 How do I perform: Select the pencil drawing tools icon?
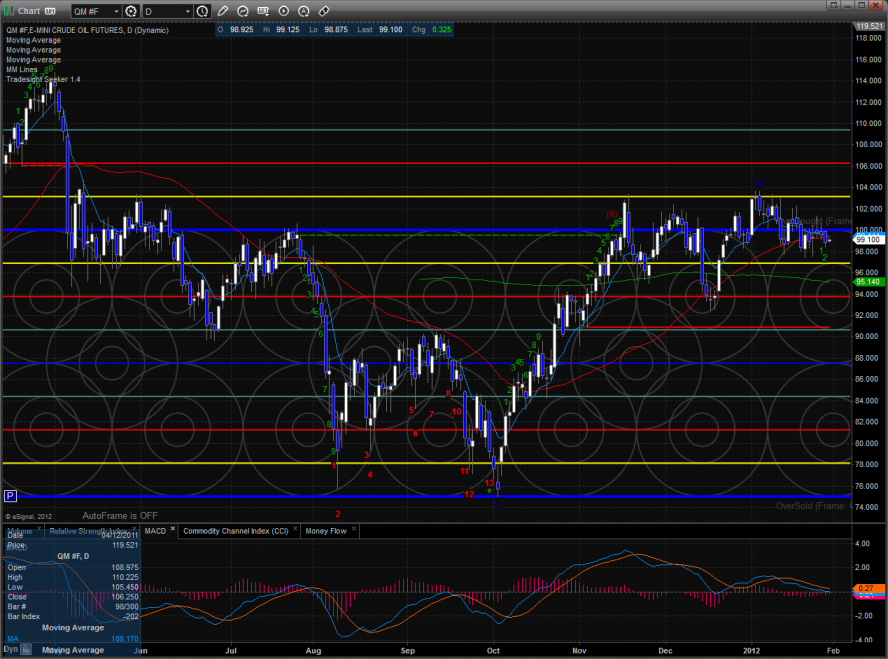[223, 11]
